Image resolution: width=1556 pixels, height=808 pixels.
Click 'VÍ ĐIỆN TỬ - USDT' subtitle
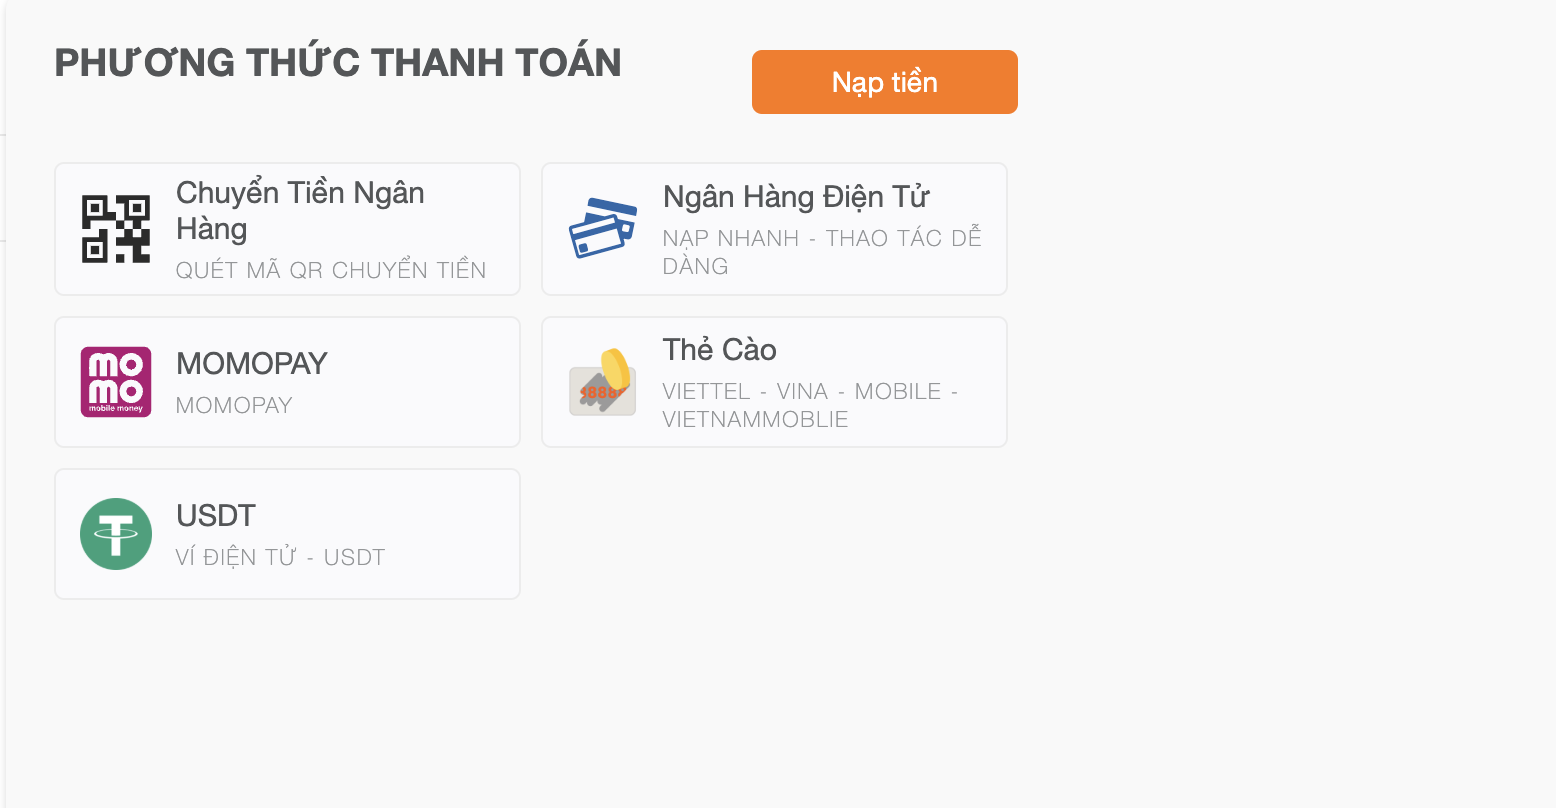[x=280, y=557]
